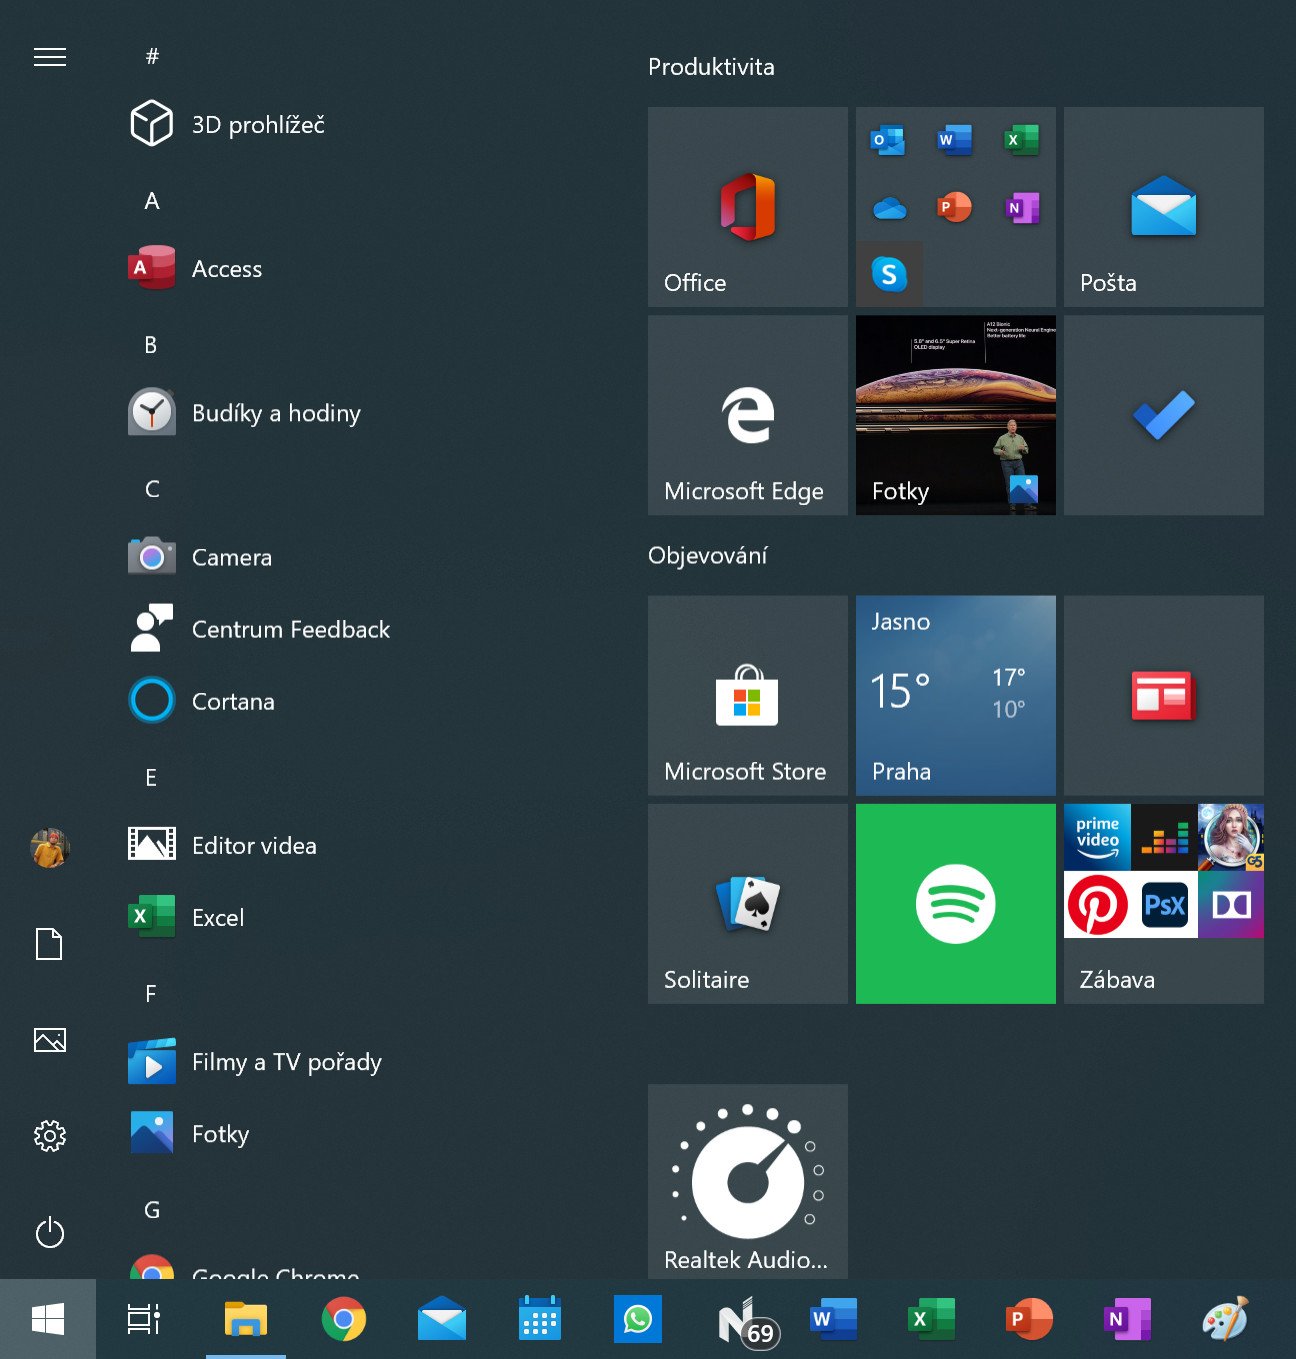This screenshot has width=1296, height=1359.
Task: Click the letter E group header
Action: (x=151, y=777)
